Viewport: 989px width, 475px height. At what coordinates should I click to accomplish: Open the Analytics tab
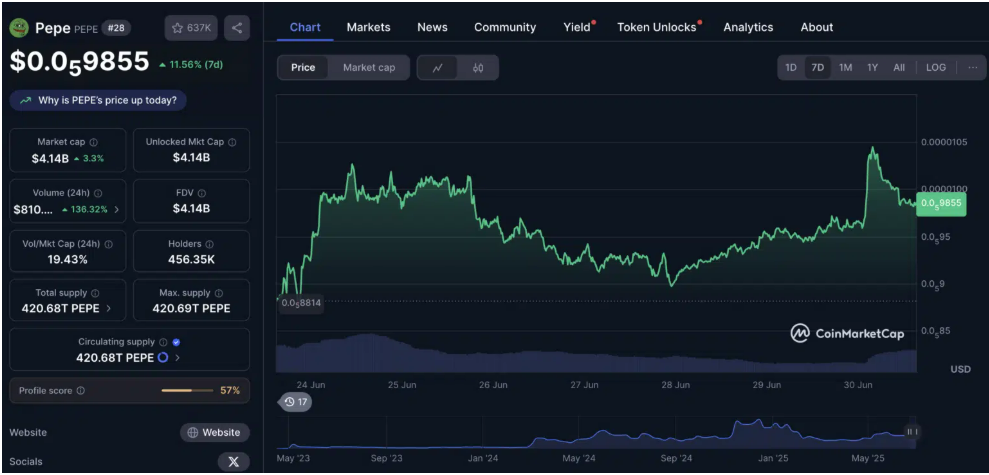pos(748,27)
